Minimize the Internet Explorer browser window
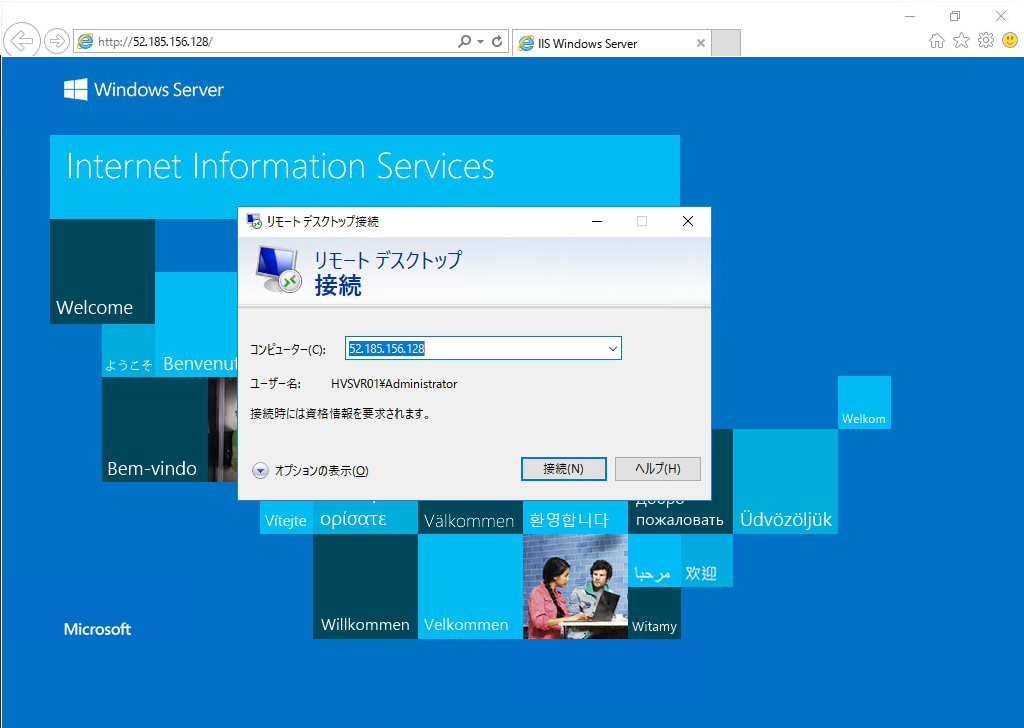Screen dimensions: 1024x728 (x=910, y=16)
